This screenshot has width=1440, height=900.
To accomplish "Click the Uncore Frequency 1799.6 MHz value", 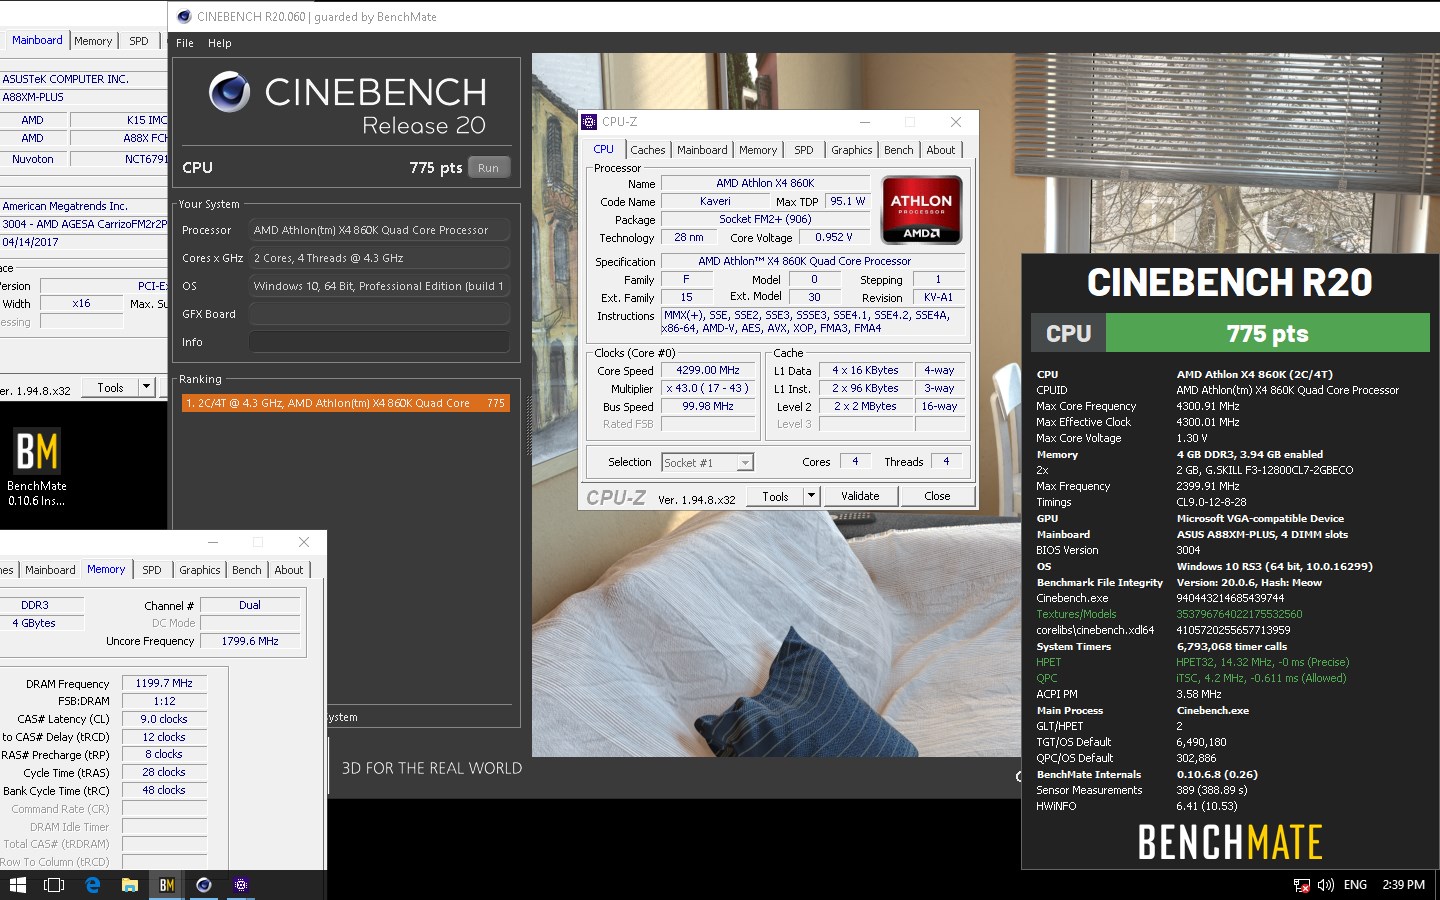I will [x=250, y=641].
